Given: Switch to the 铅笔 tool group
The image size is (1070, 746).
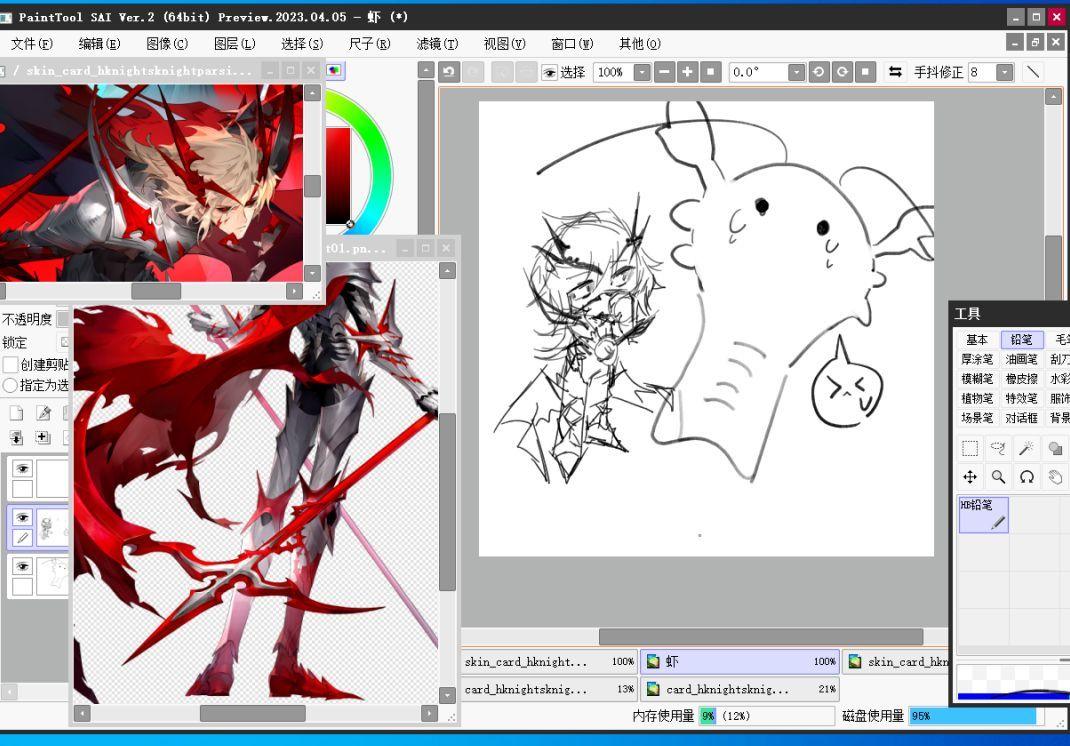Looking at the screenshot, I should click(1022, 339).
